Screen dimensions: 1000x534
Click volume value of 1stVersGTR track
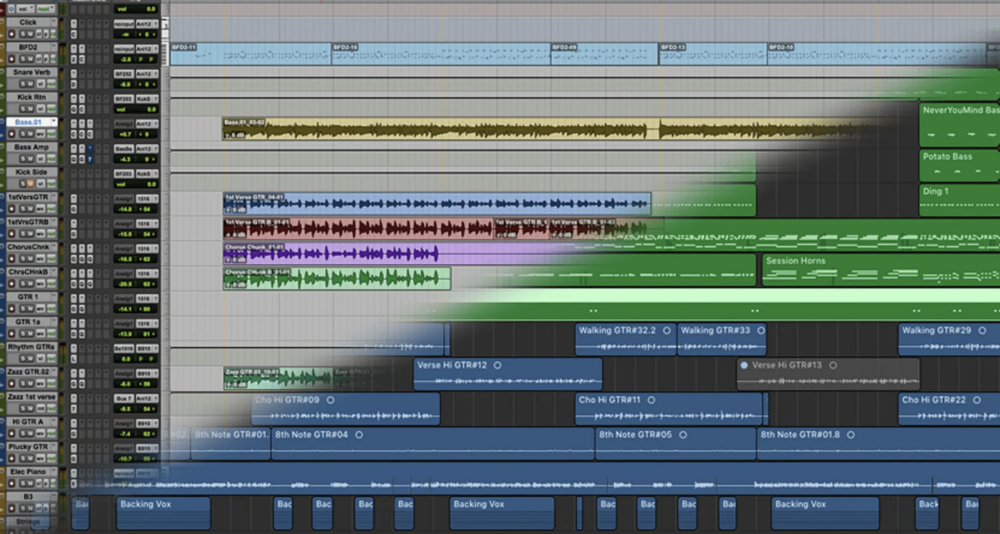[125, 209]
